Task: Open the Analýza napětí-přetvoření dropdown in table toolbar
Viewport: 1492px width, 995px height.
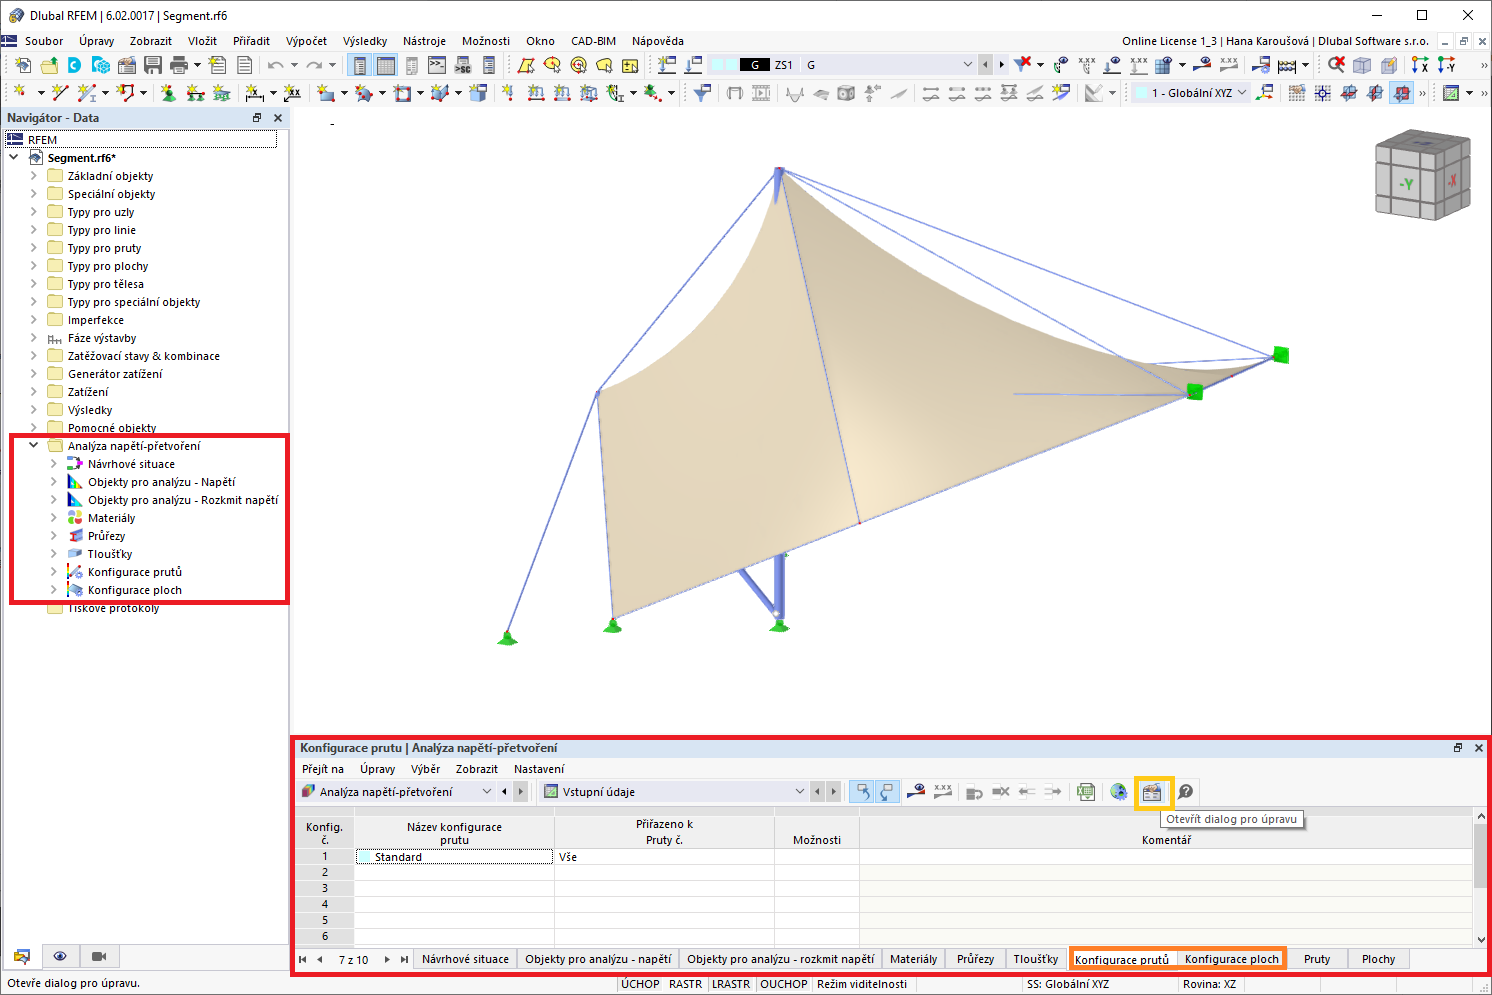Action: 487,792
